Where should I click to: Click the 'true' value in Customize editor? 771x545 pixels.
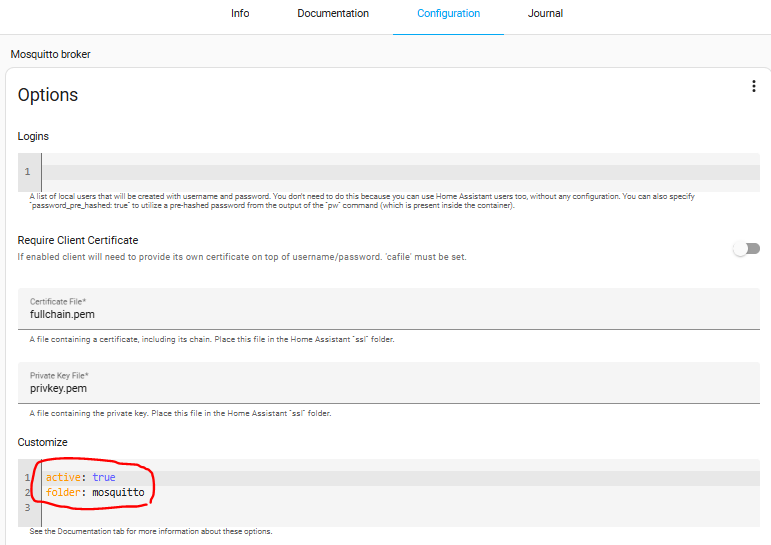click(x=104, y=478)
